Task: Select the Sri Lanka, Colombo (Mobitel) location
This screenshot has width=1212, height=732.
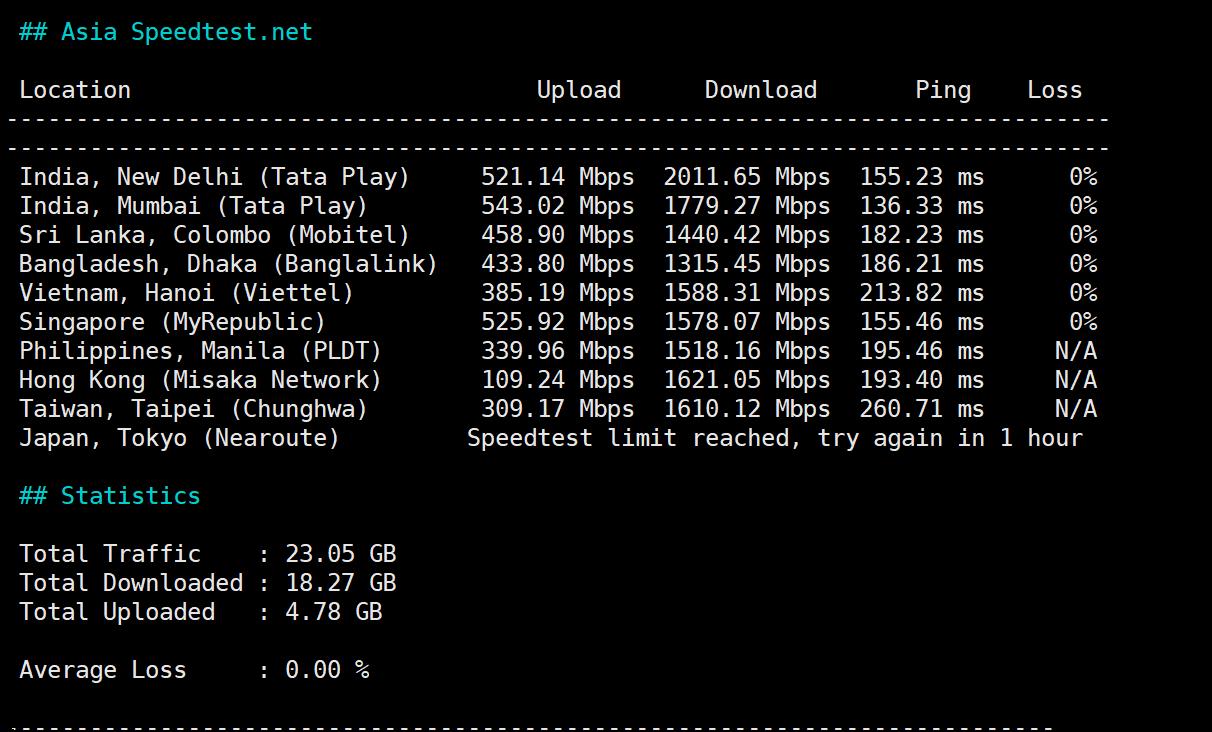Action: coord(215,235)
